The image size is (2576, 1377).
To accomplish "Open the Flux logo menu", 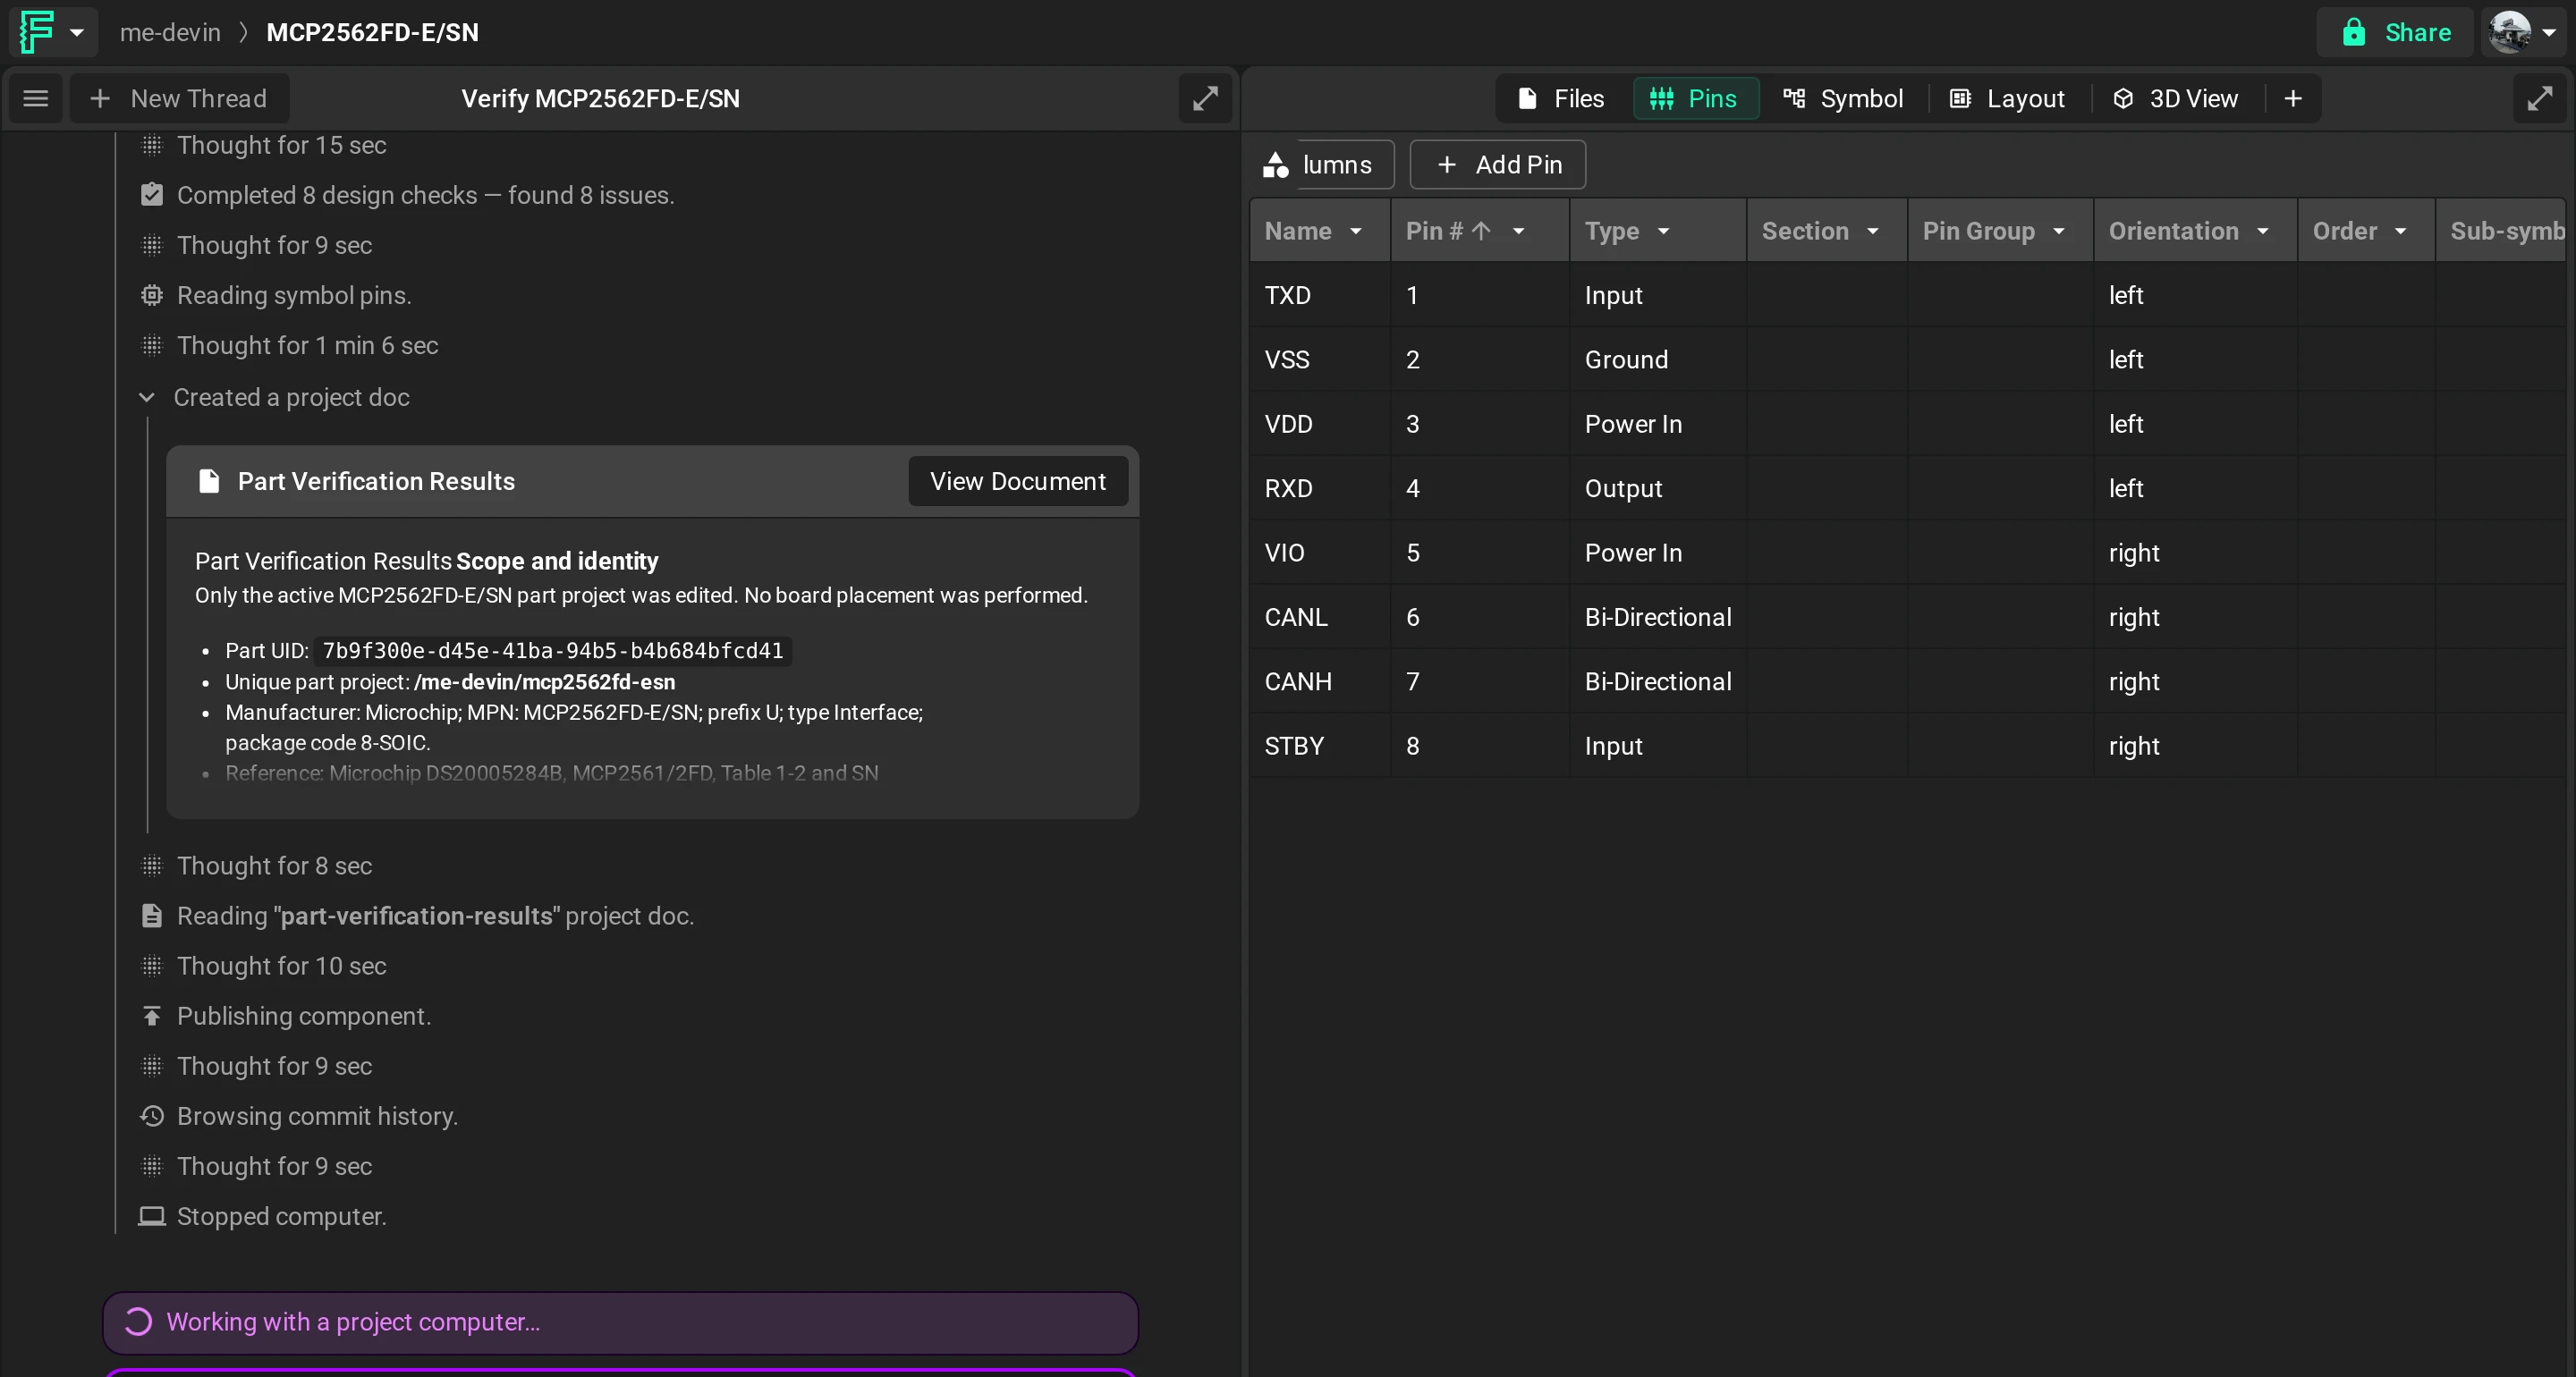I will [x=52, y=32].
